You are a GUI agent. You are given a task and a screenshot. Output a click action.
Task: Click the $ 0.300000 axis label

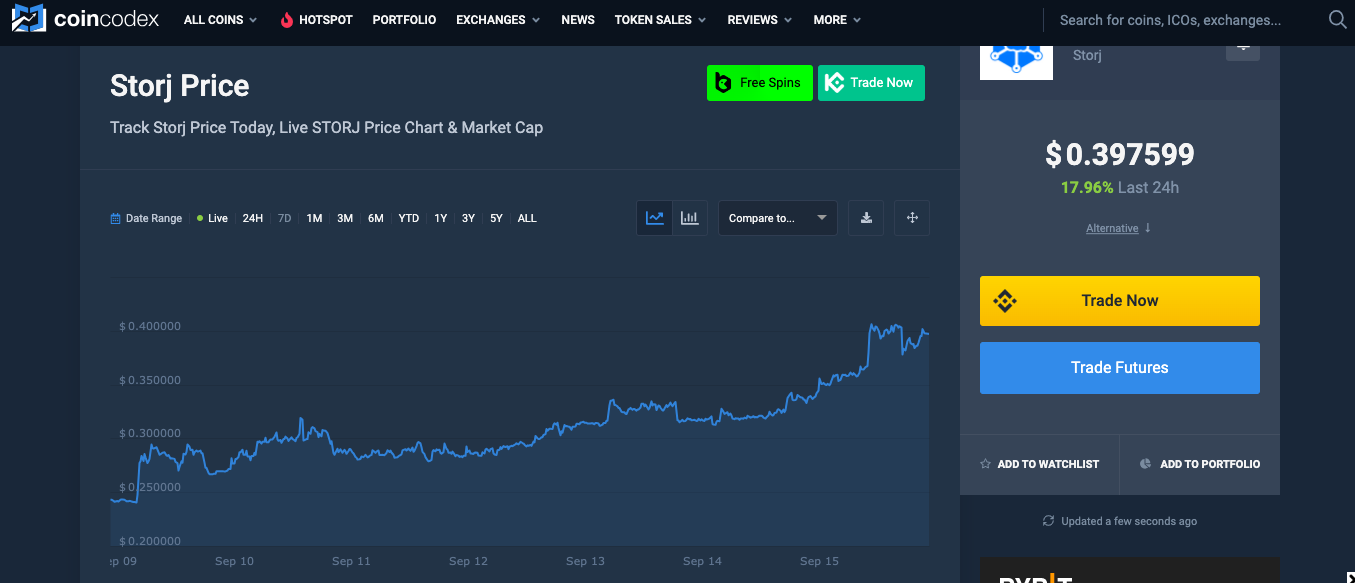point(150,433)
